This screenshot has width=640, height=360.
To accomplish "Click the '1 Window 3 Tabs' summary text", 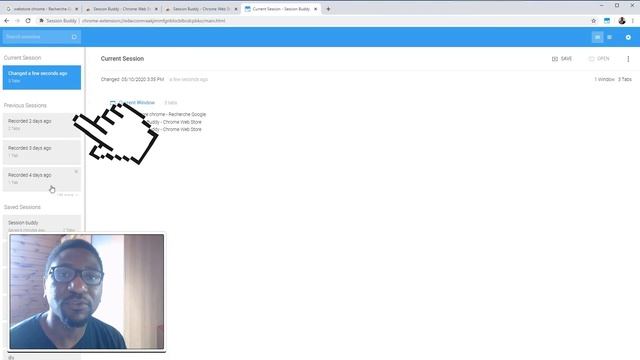I will click(613, 79).
